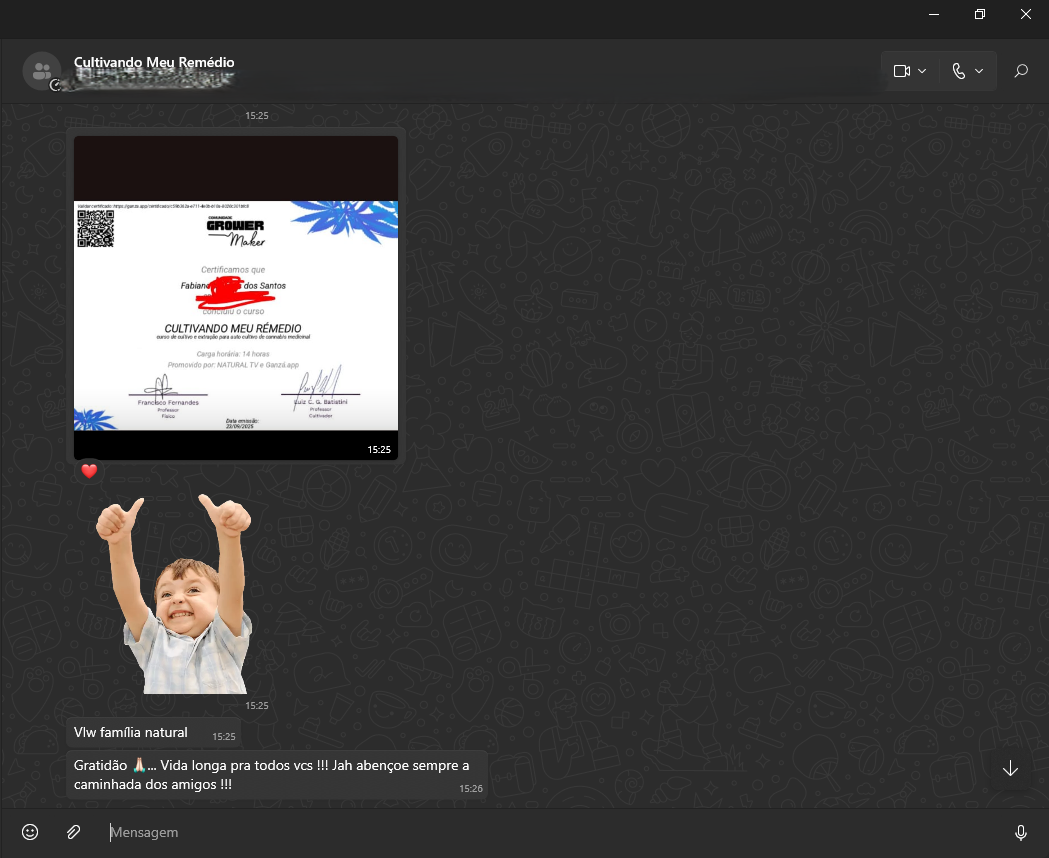Click the red heart reaction below the image
The image size is (1049, 858).
coord(89,471)
